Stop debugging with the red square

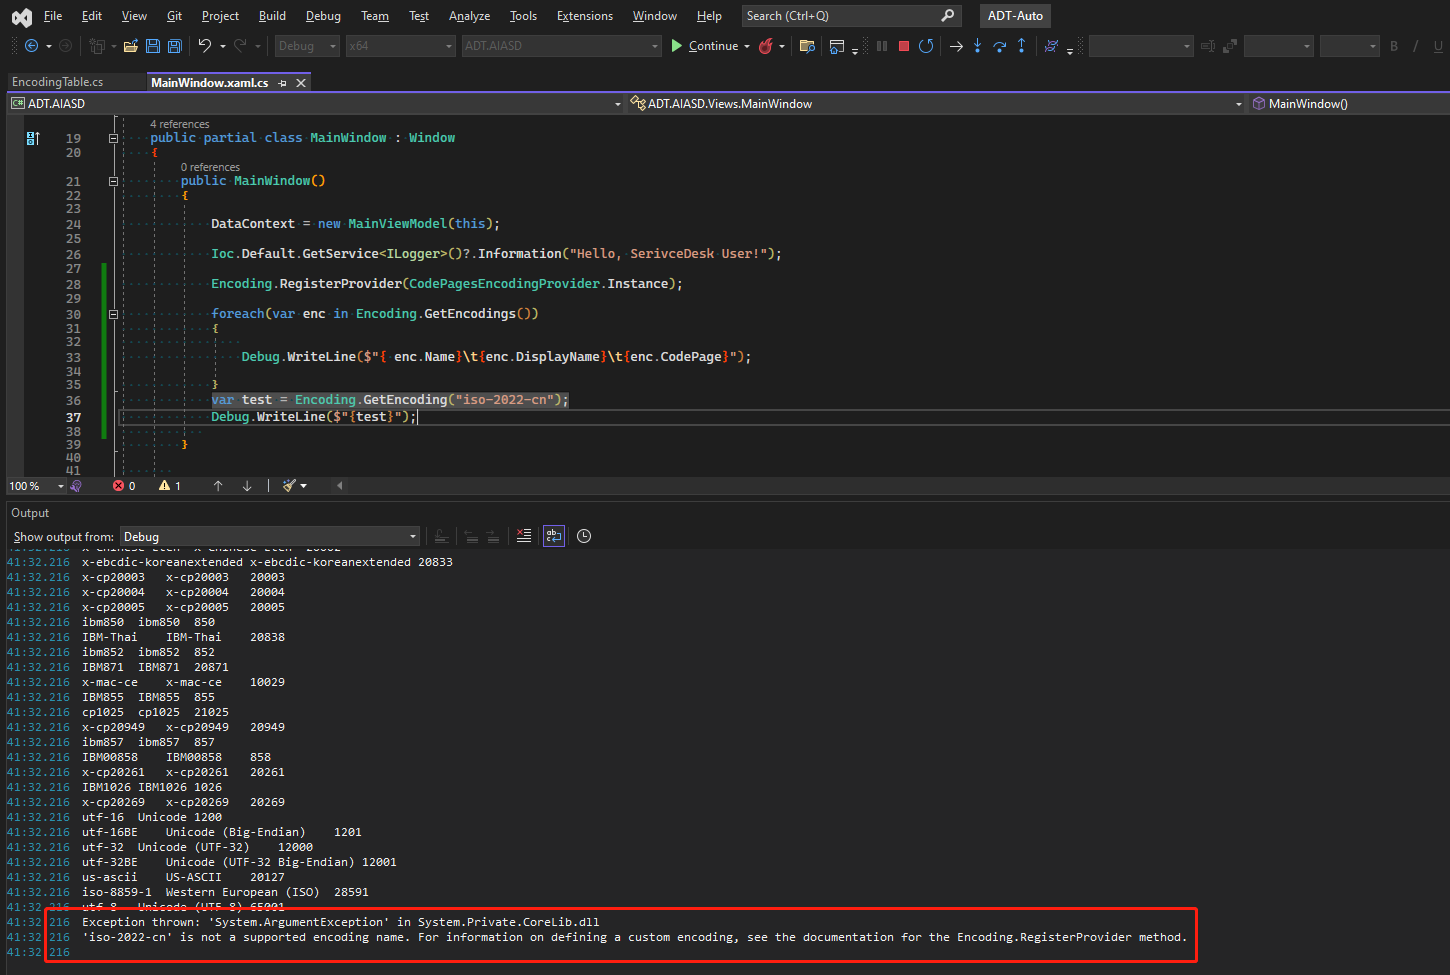click(904, 46)
